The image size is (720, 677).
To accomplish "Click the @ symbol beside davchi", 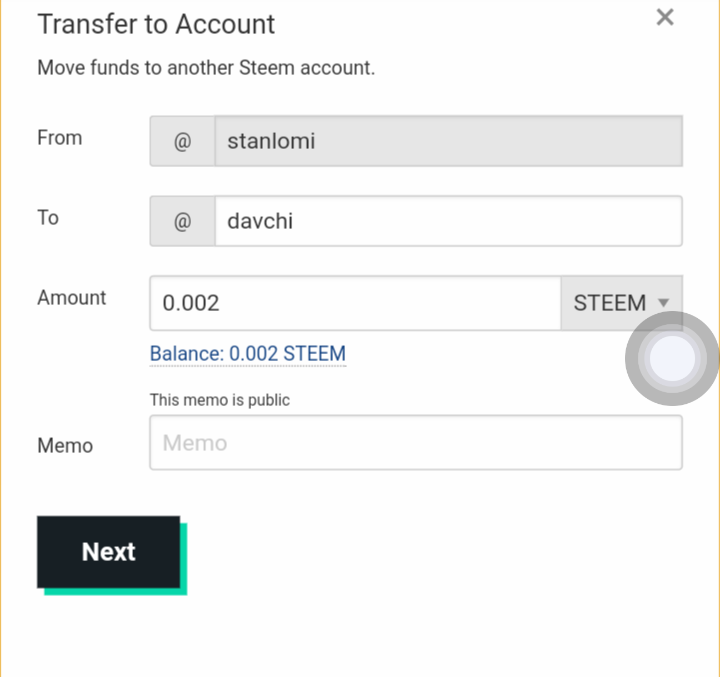I will point(182,221).
